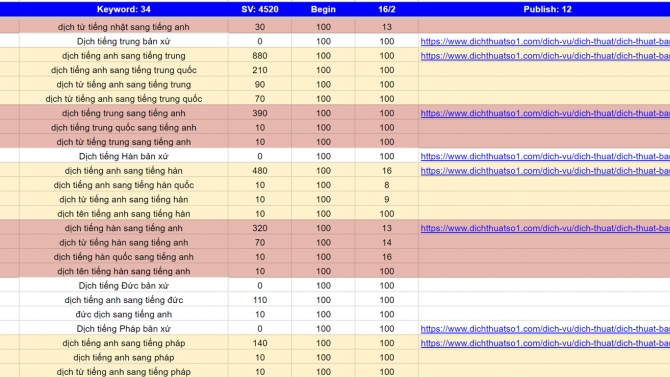Viewport: 670px width, 377px height.
Task: Select the 'SV: 4520' header cell
Action: coord(260,9)
